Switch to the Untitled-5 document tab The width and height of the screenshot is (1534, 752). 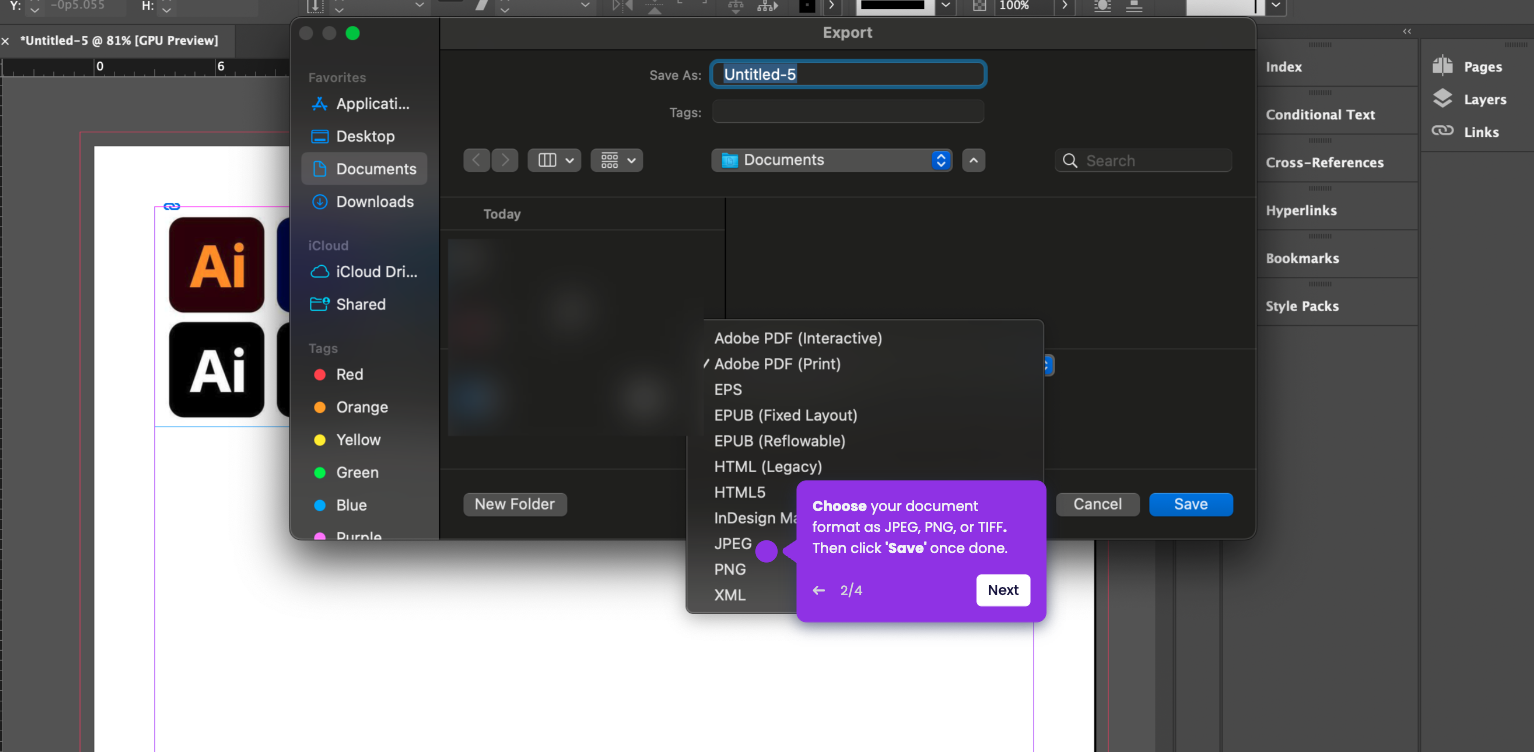tap(118, 41)
